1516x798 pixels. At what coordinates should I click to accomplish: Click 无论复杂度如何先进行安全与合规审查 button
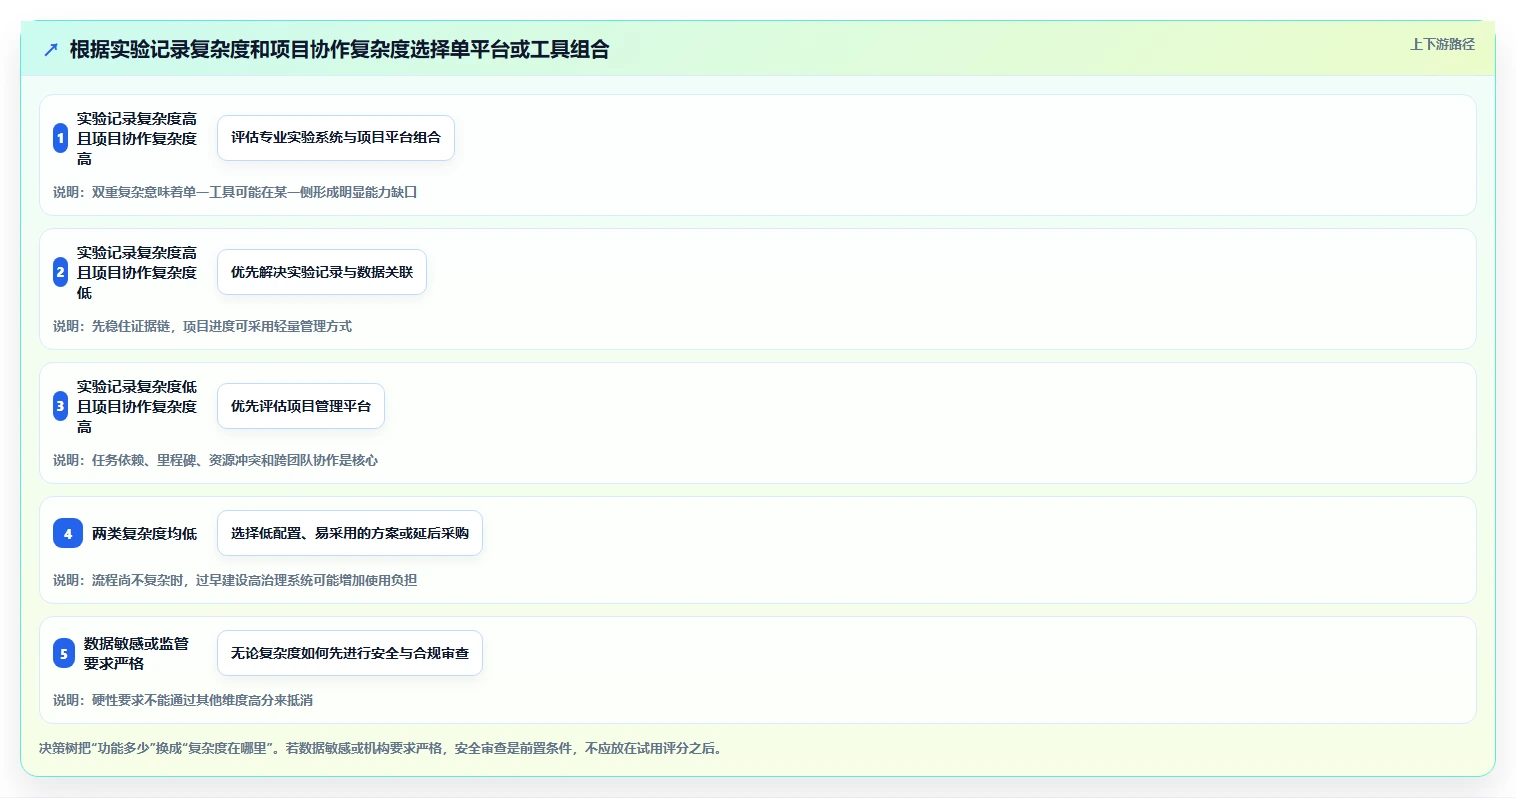(x=350, y=653)
